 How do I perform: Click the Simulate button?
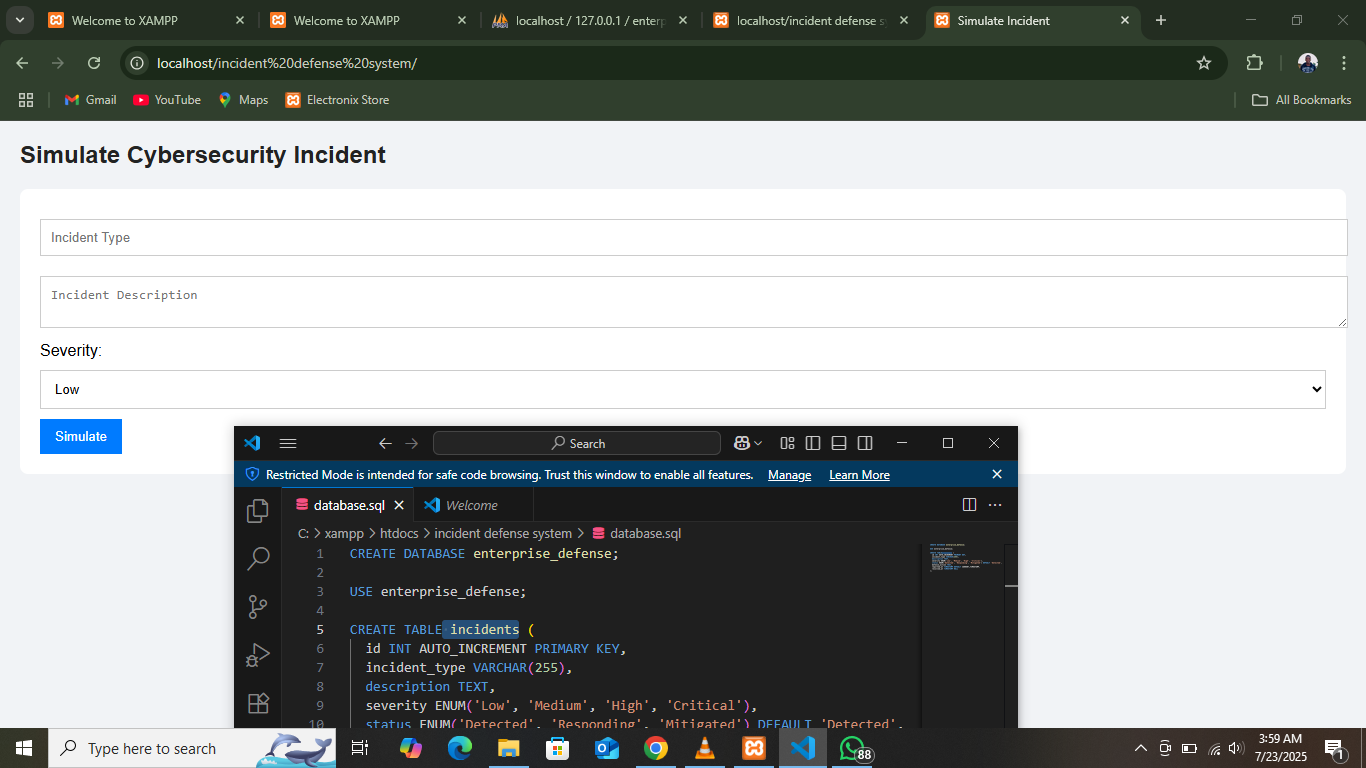(x=80, y=436)
